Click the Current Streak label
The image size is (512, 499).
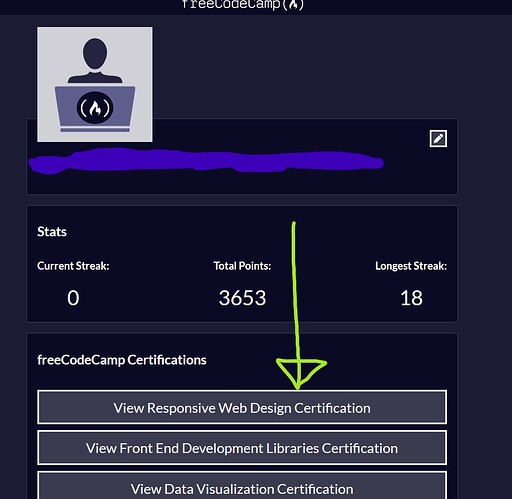click(x=73, y=266)
